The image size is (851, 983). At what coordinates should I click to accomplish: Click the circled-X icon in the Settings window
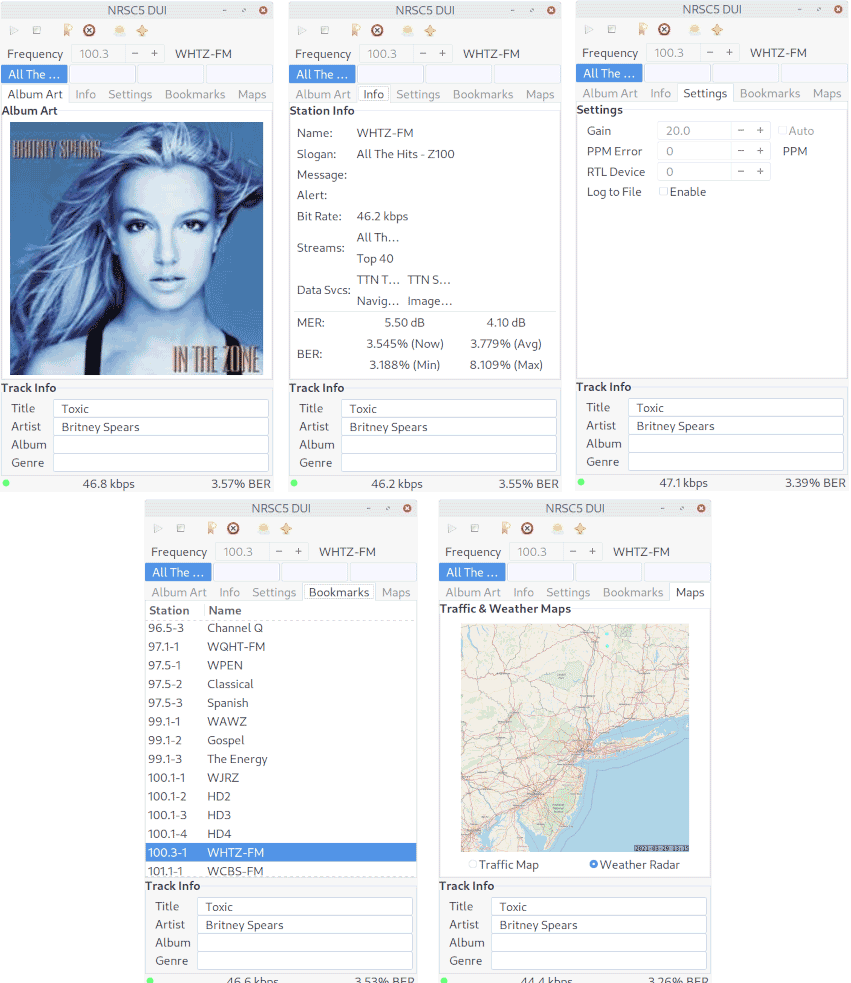click(664, 29)
